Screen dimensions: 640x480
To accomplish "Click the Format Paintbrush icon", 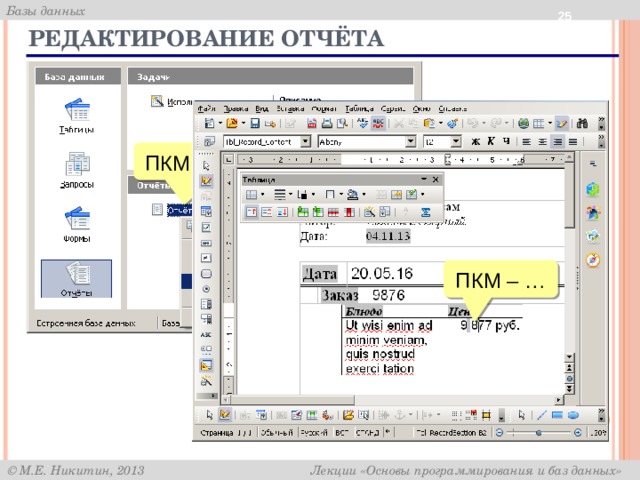I will click(x=452, y=123).
